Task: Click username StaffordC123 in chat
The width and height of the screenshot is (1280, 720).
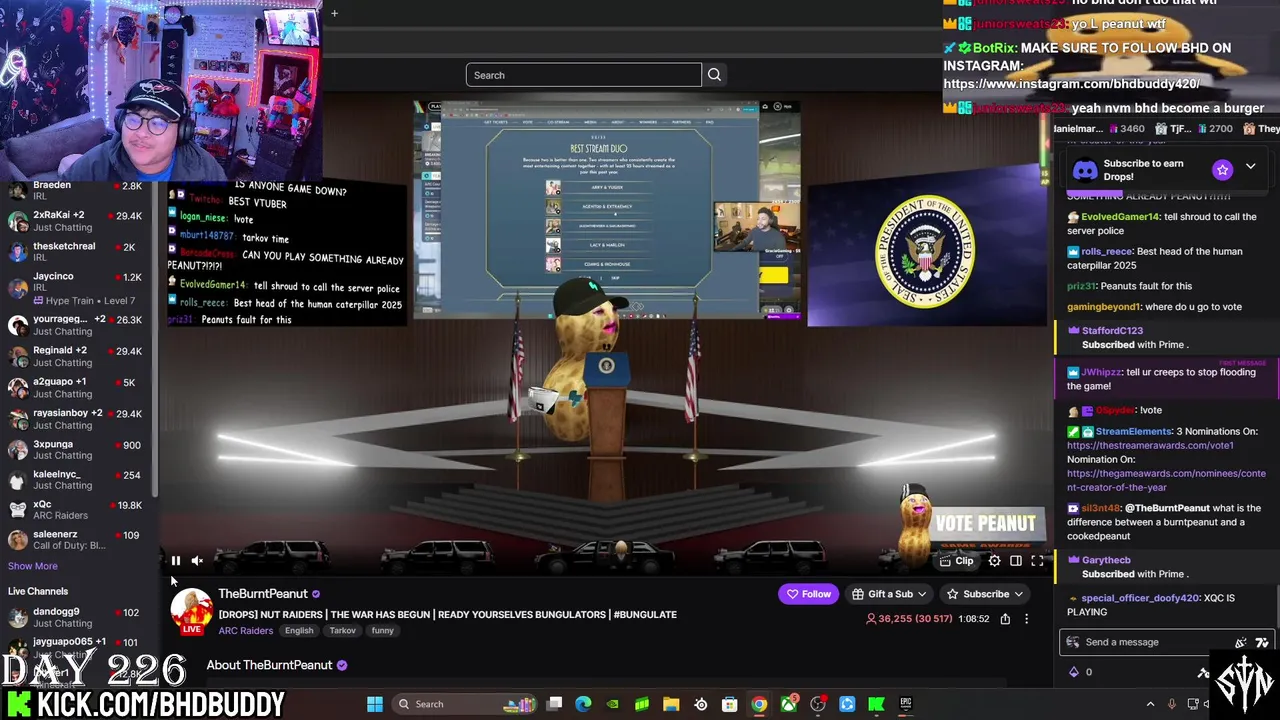Action: (1111, 331)
